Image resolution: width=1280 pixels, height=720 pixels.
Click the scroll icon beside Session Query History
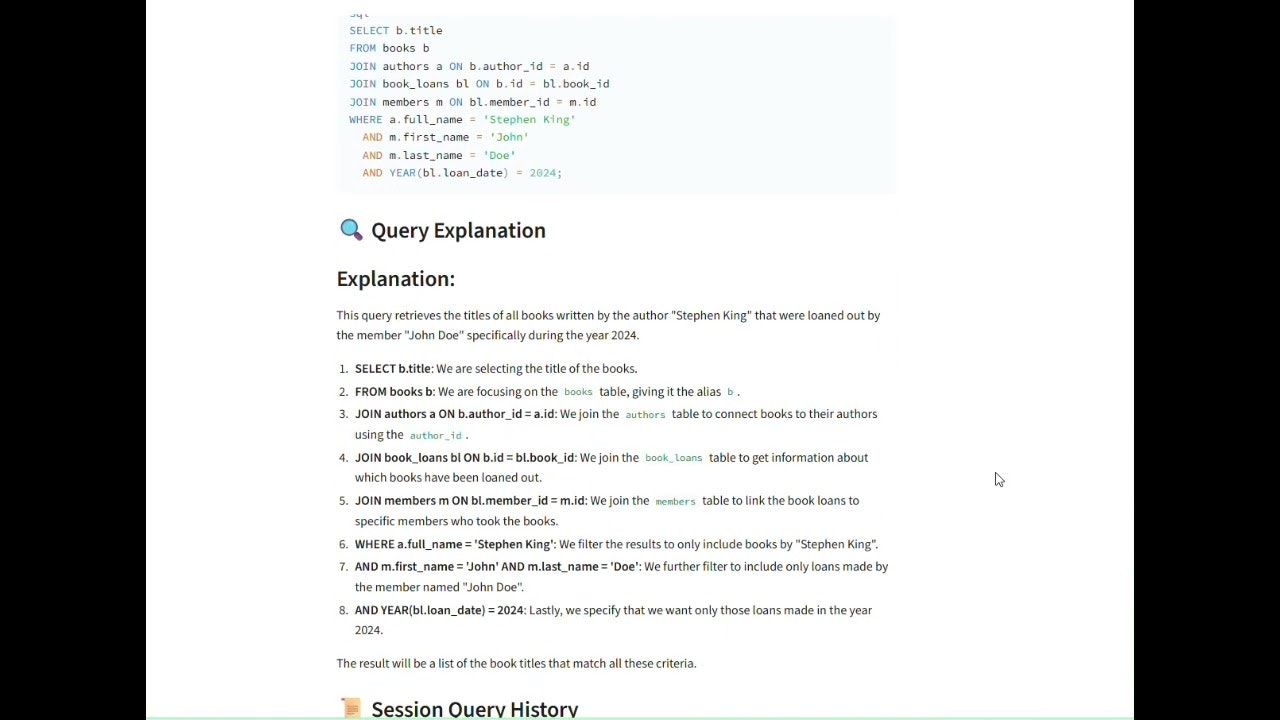click(x=351, y=707)
